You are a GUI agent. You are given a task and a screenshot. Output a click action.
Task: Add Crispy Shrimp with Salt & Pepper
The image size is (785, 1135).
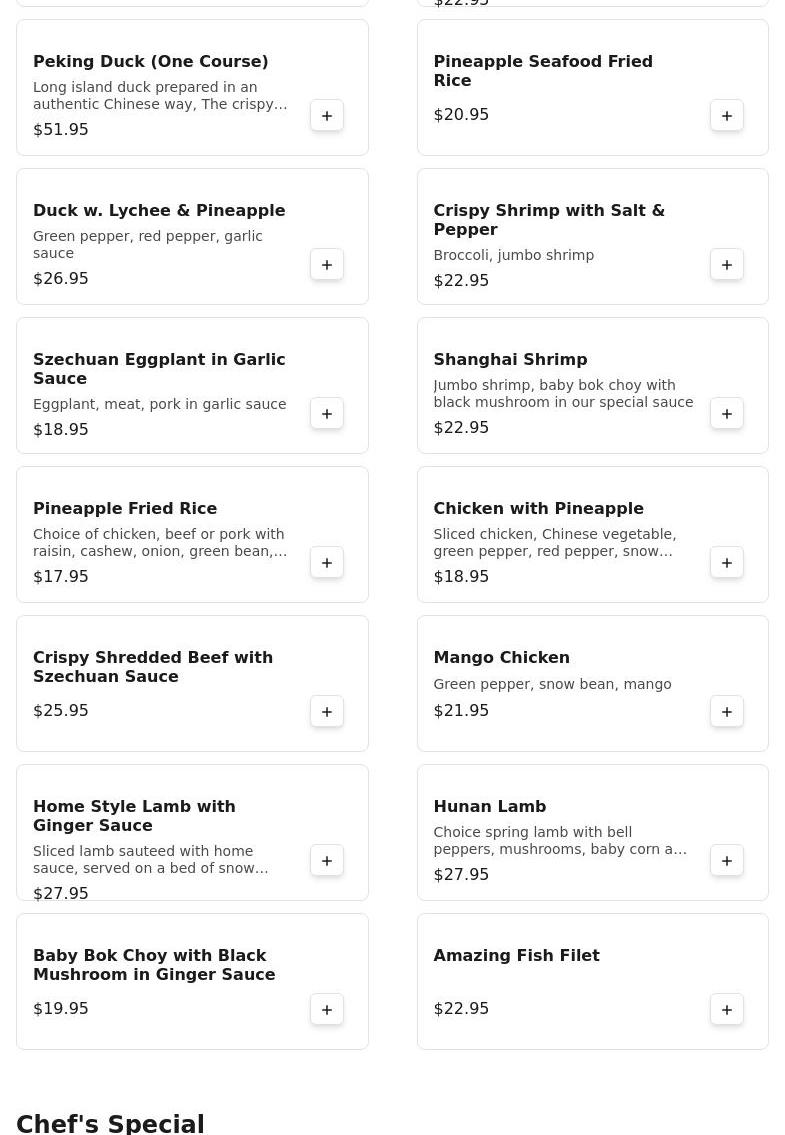coord(727,265)
